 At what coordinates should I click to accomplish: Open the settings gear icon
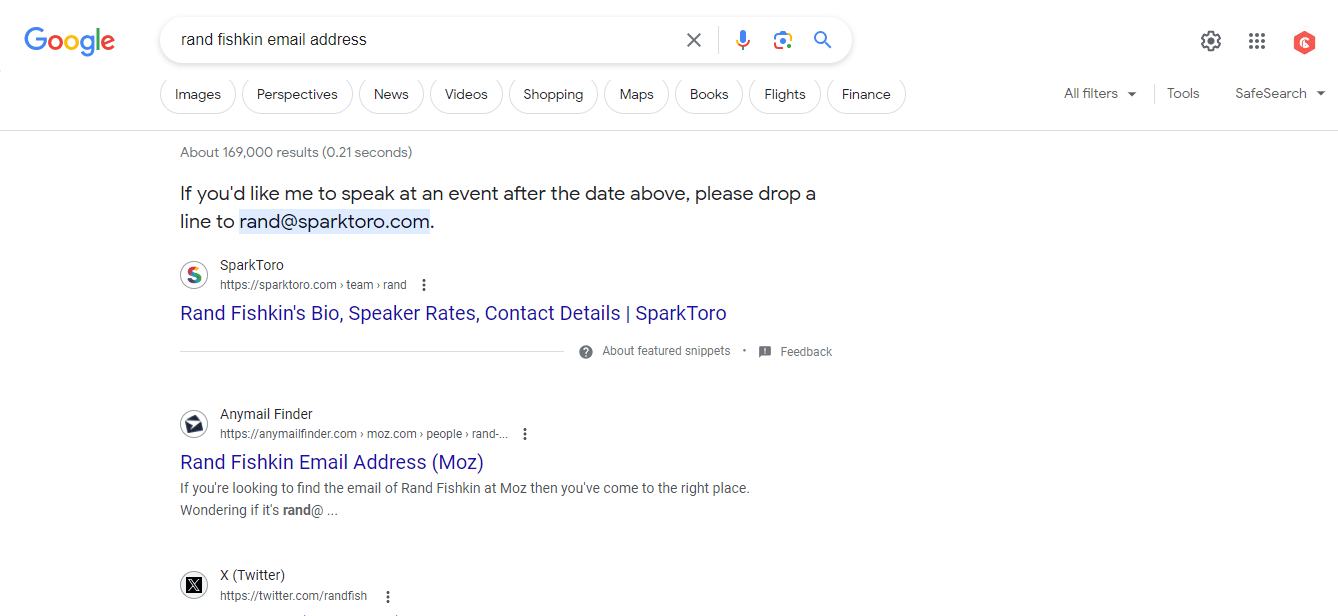pyautogui.click(x=1211, y=41)
